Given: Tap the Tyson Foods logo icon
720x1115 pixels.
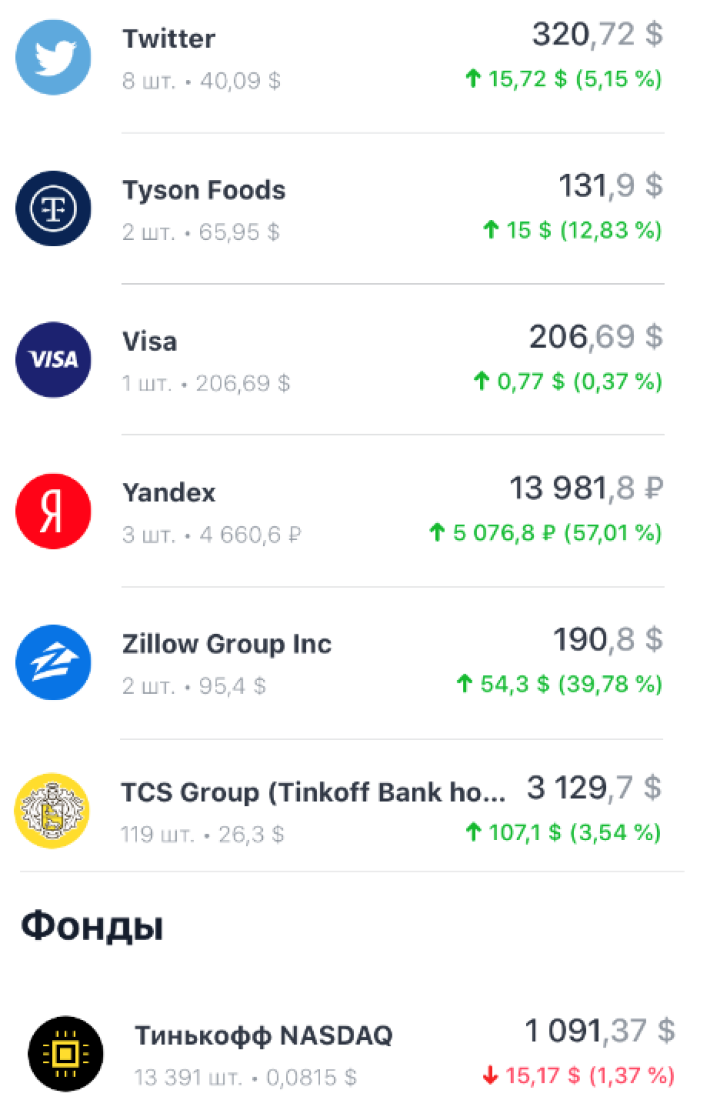Looking at the screenshot, I should [53, 208].
